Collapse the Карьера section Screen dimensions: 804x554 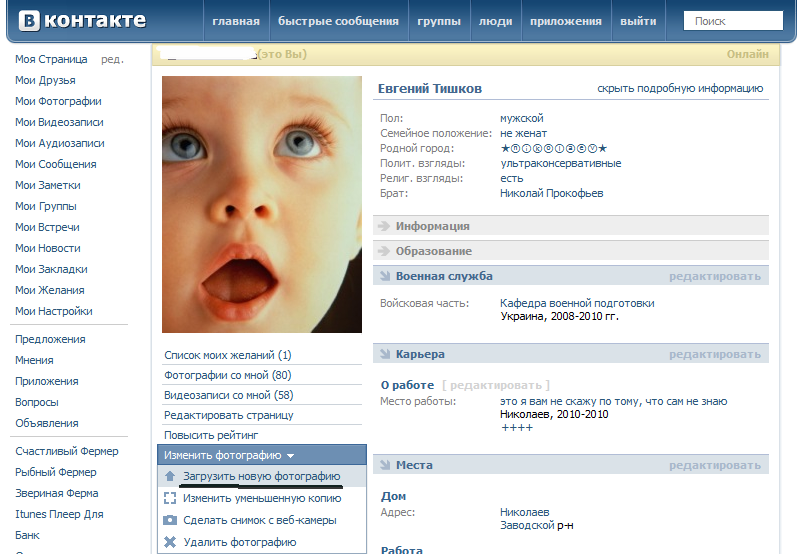pos(385,354)
